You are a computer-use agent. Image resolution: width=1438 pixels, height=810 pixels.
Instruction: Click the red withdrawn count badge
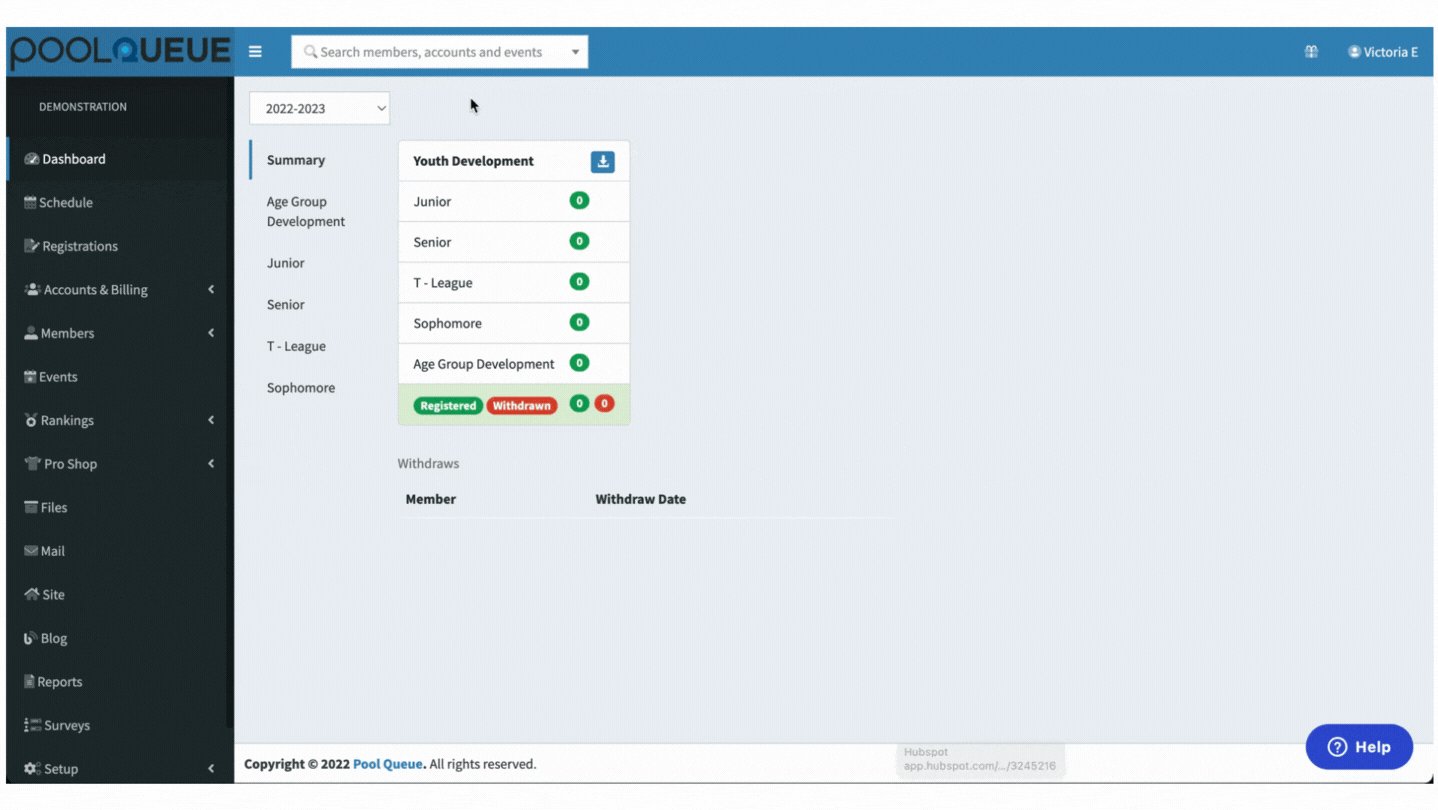604,404
